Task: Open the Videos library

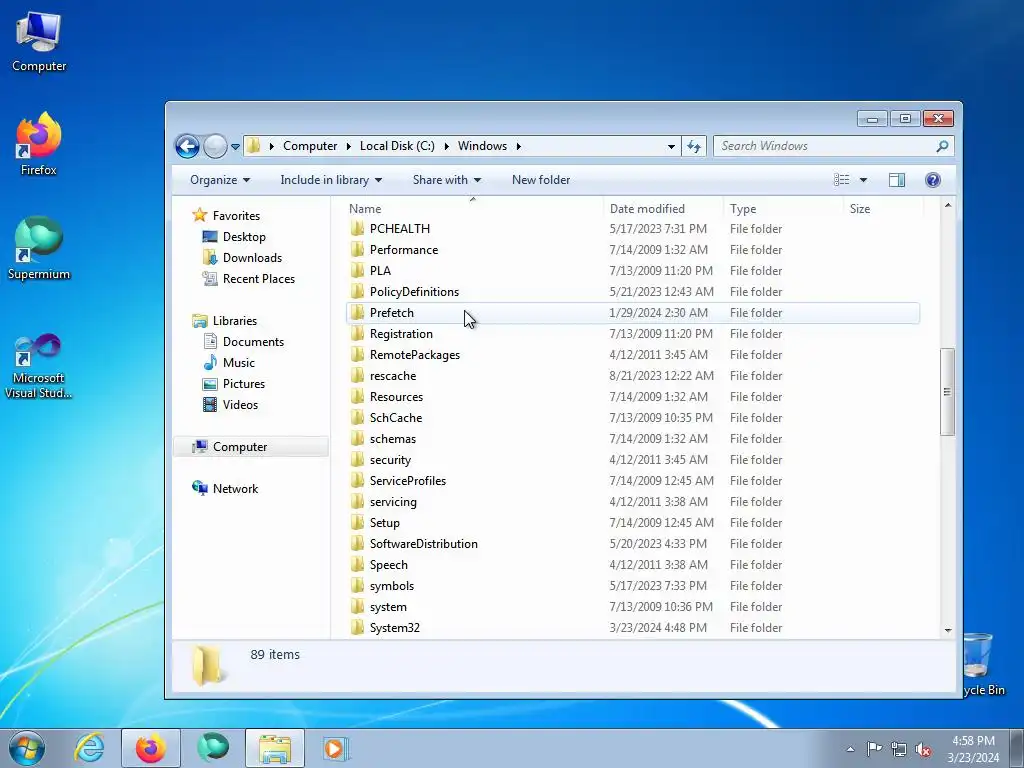Action: 230,405
